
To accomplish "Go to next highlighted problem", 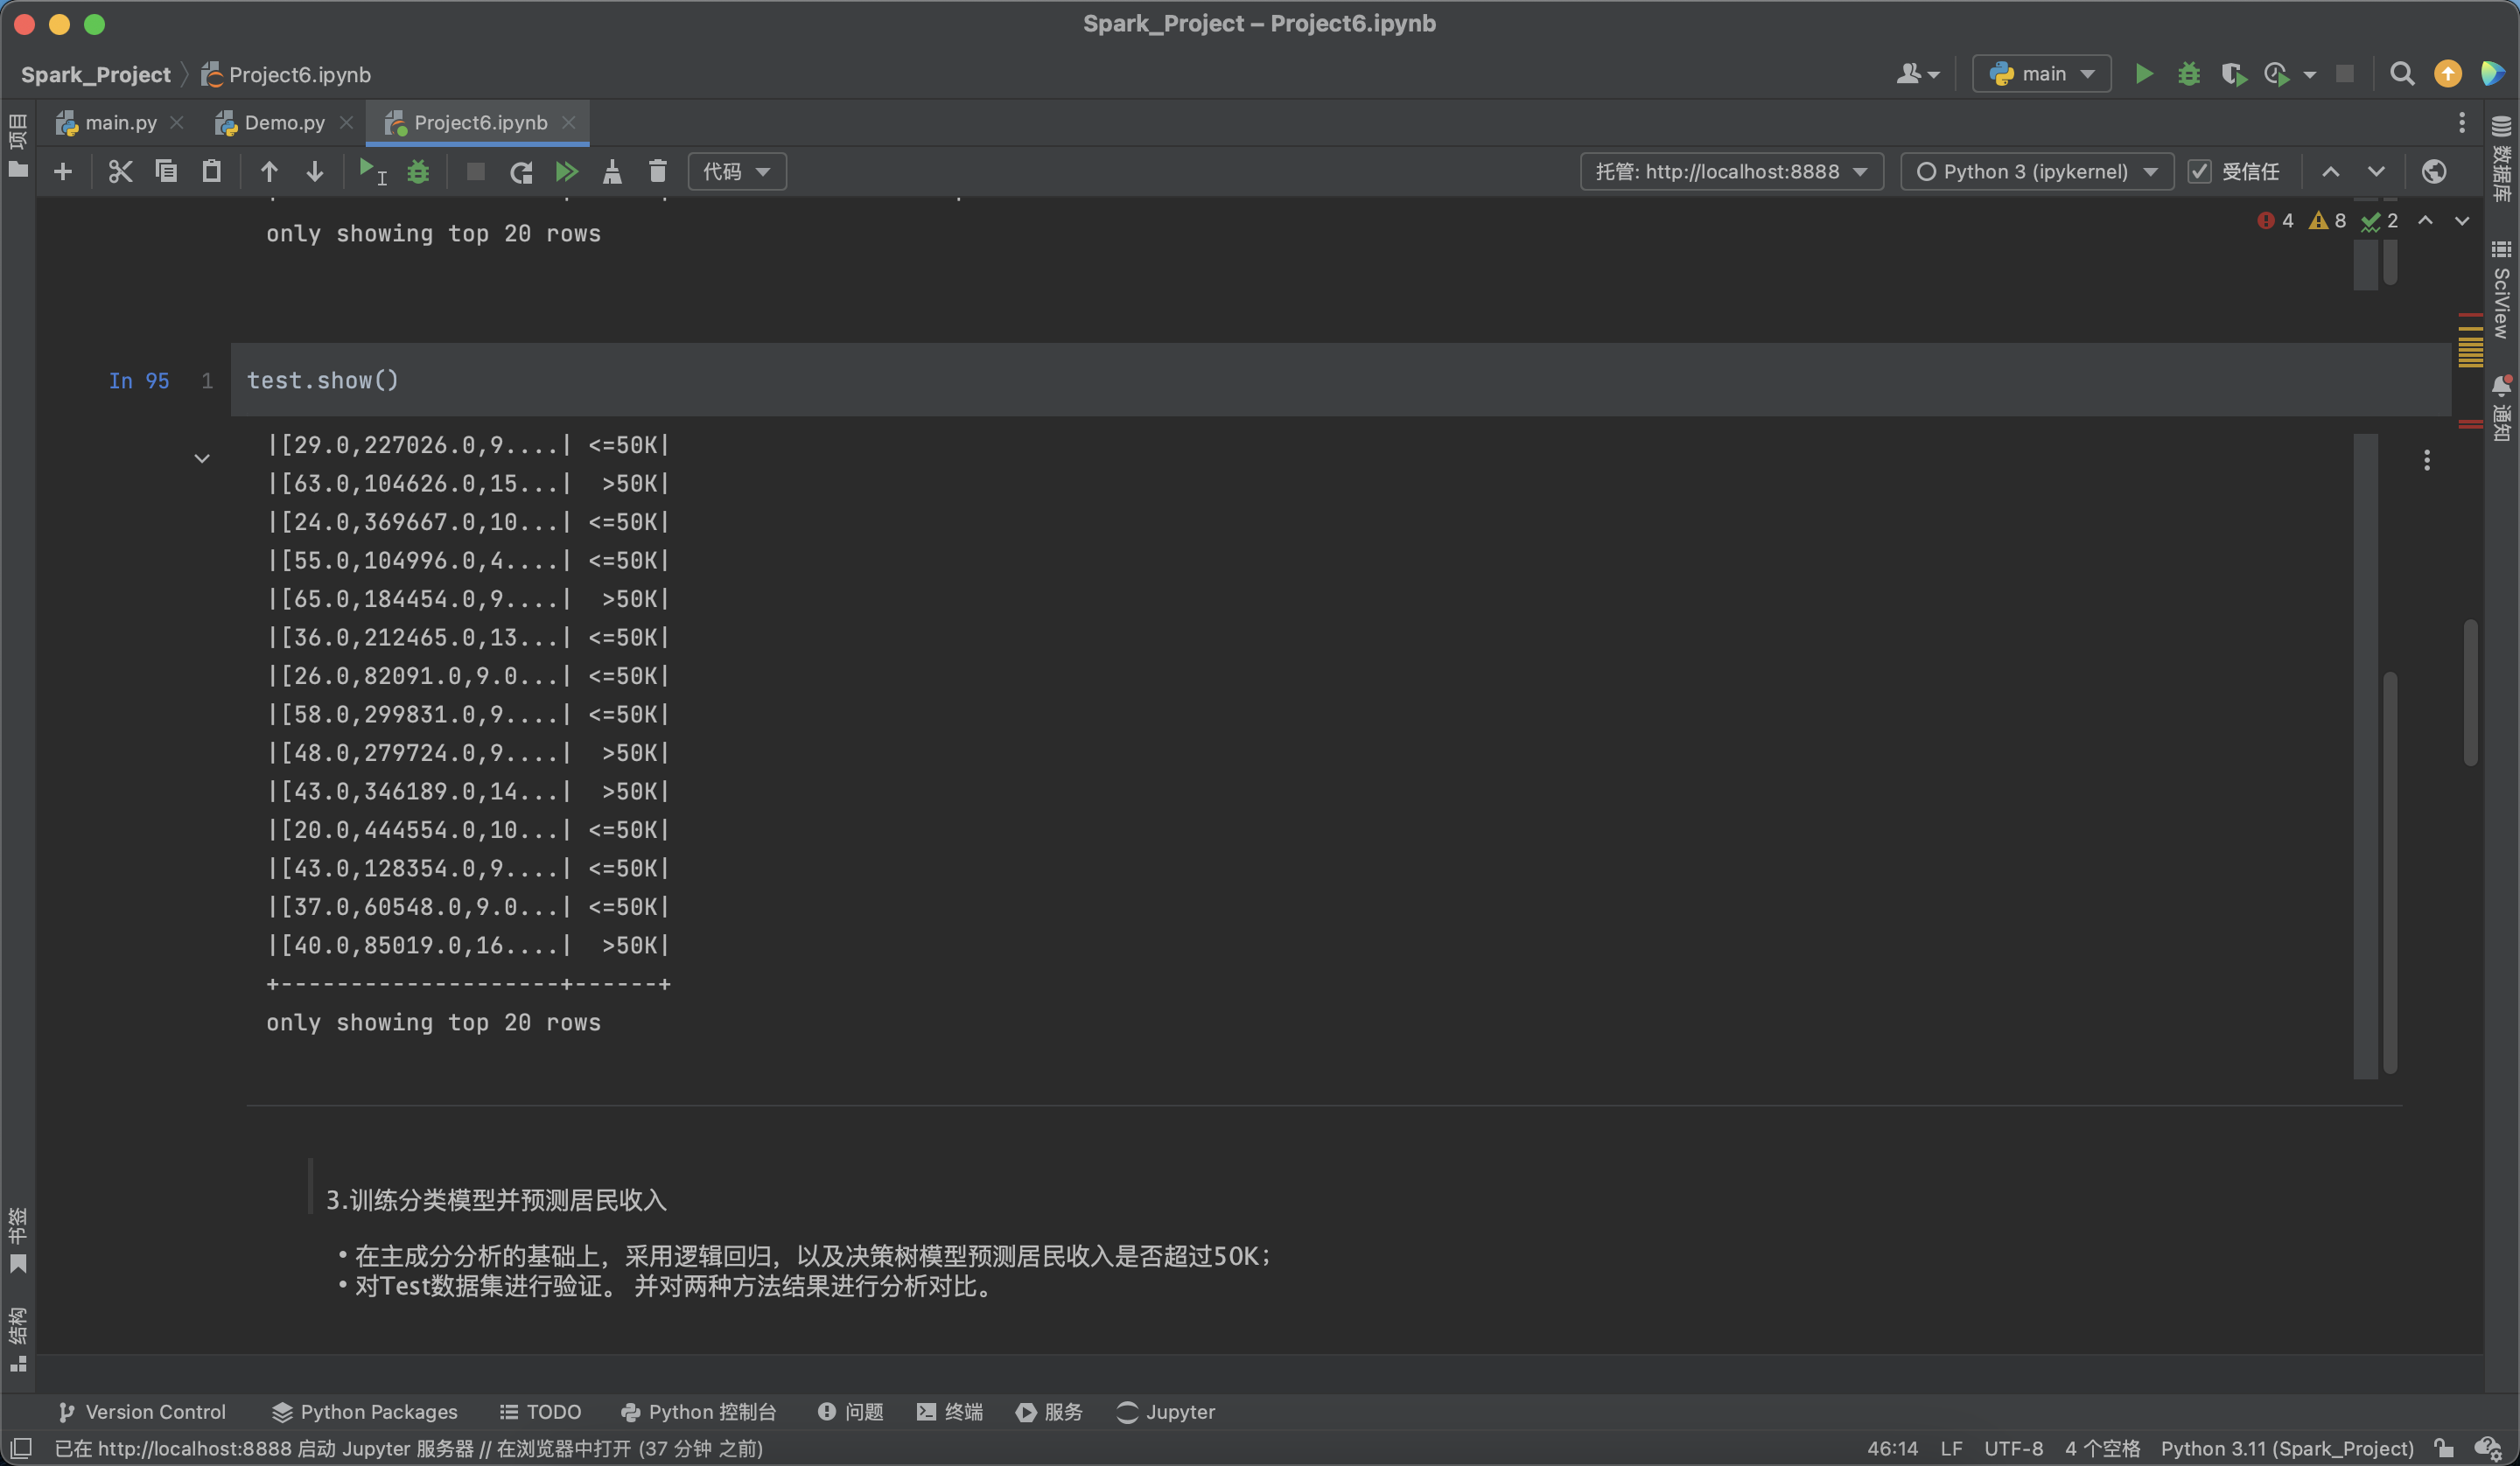I will 2462,221.
